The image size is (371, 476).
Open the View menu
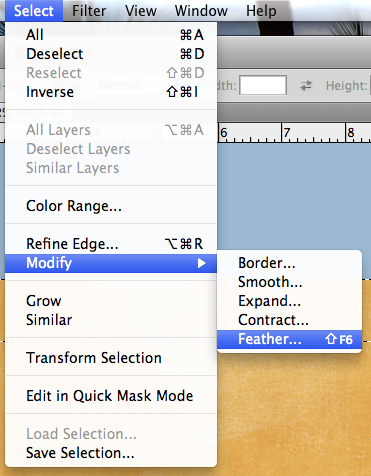point(141,11)
